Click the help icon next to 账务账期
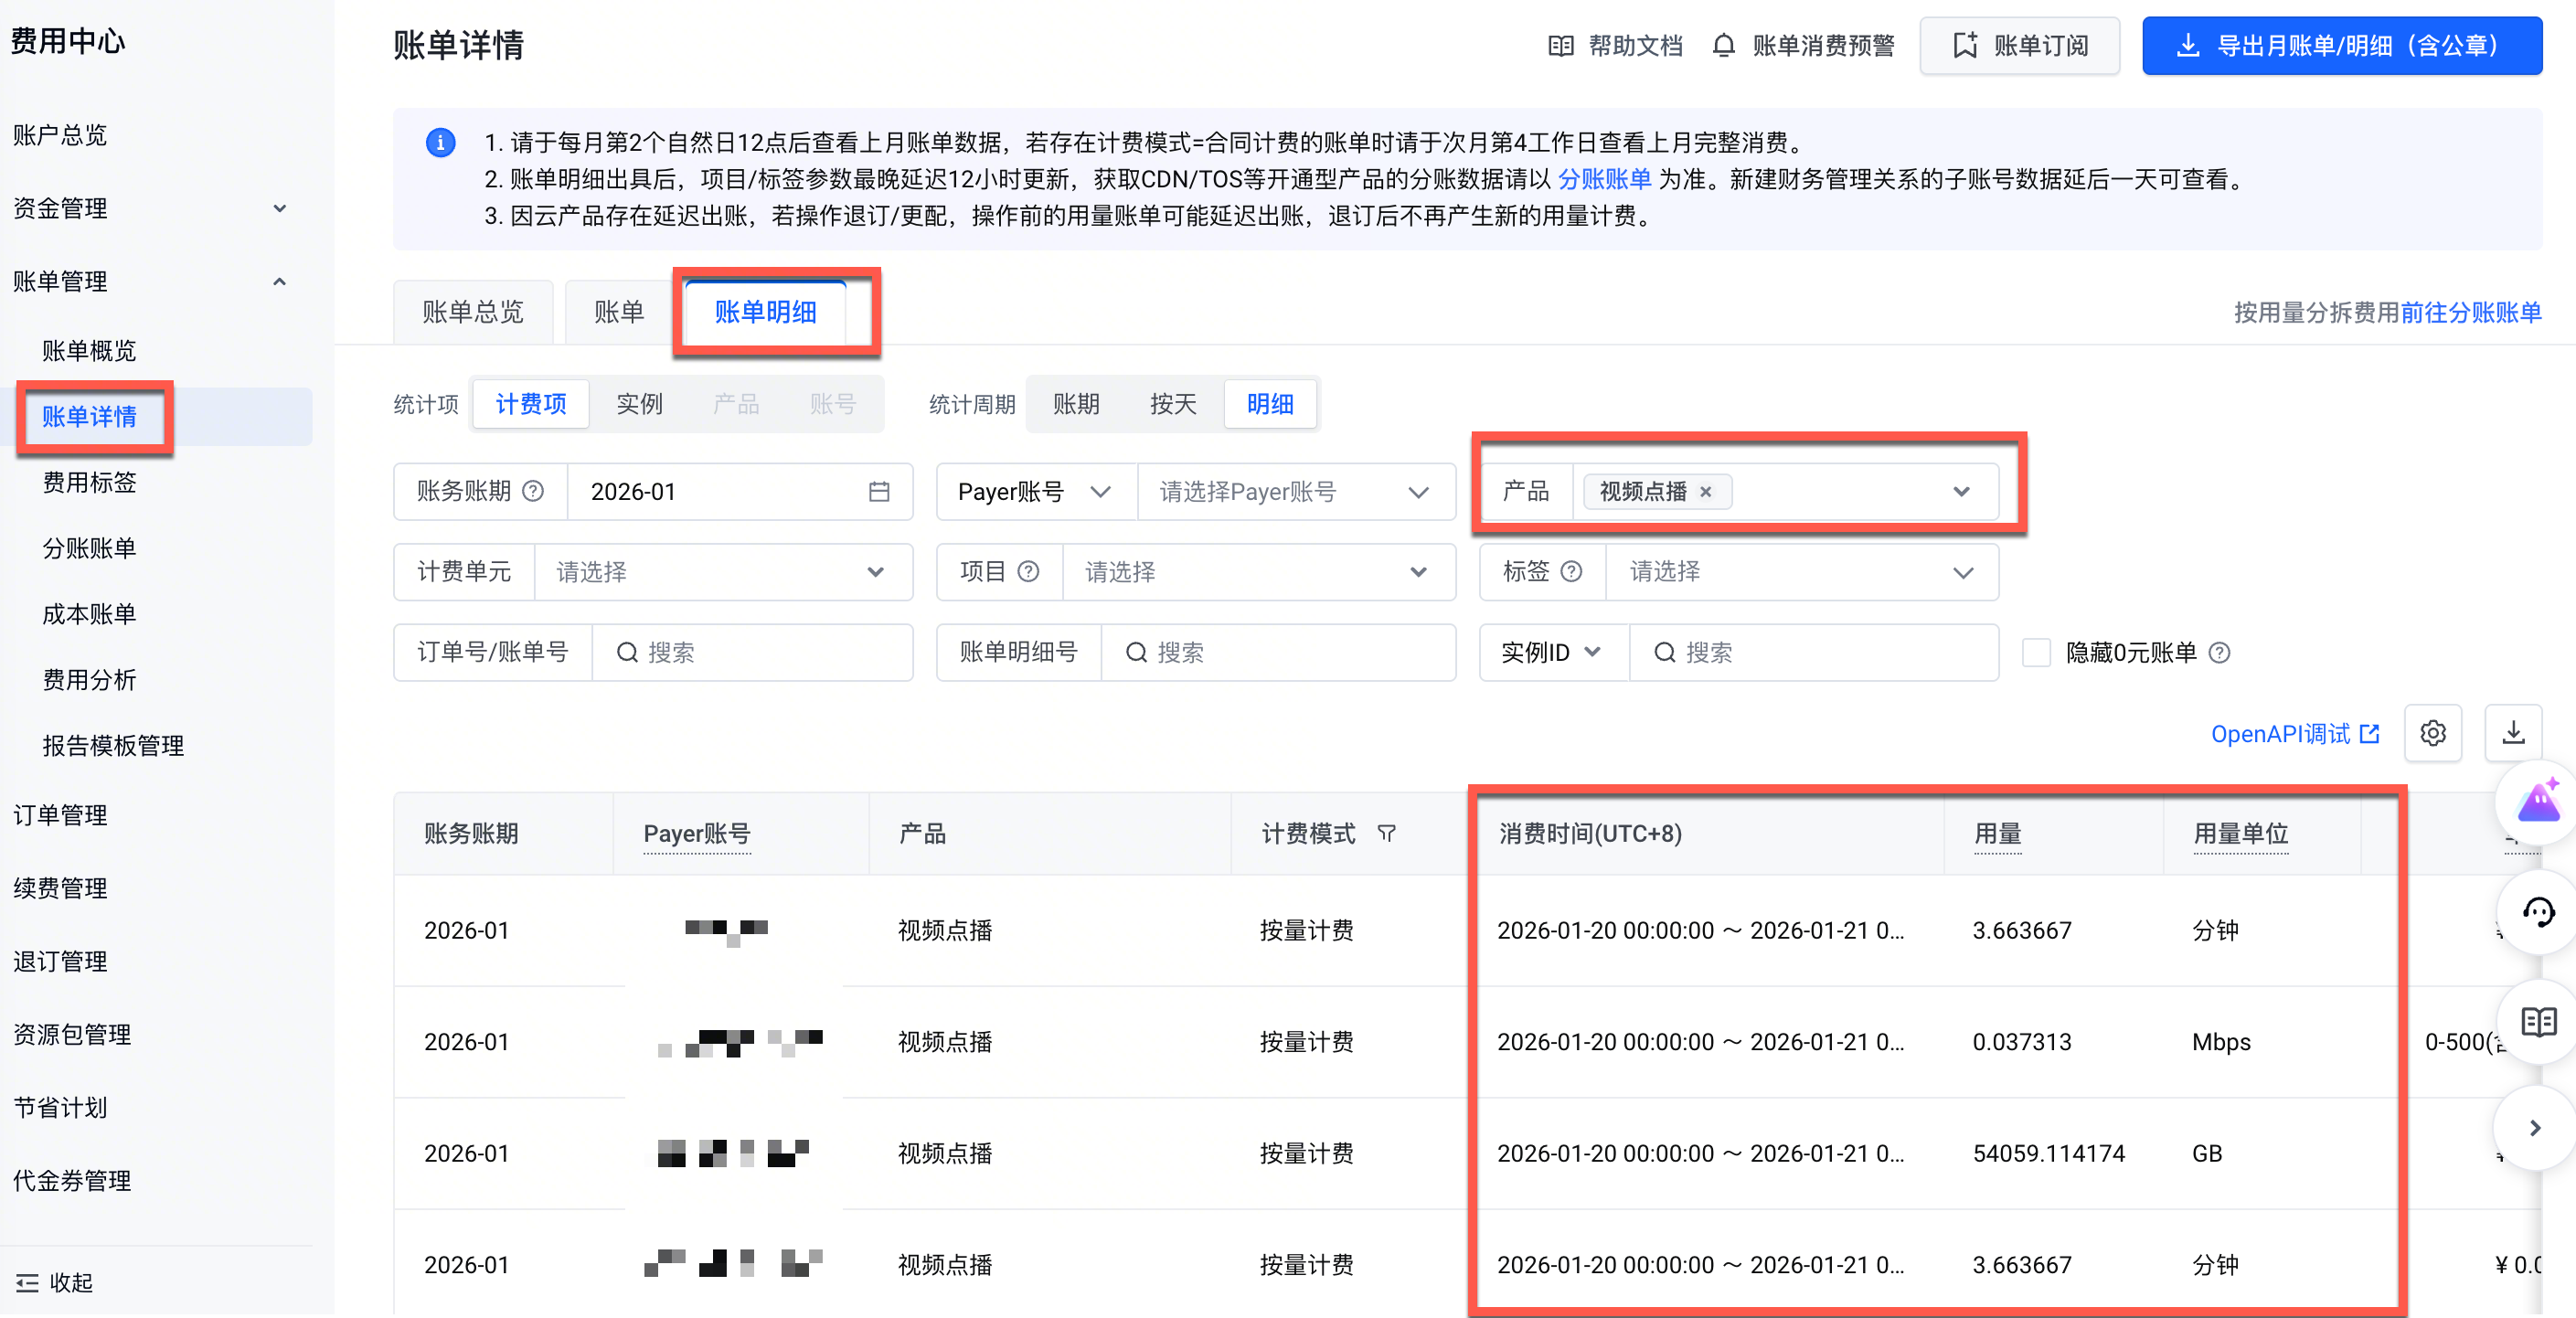The image size is (2576, 1318). pyautogui.click(x=534, y=491)
